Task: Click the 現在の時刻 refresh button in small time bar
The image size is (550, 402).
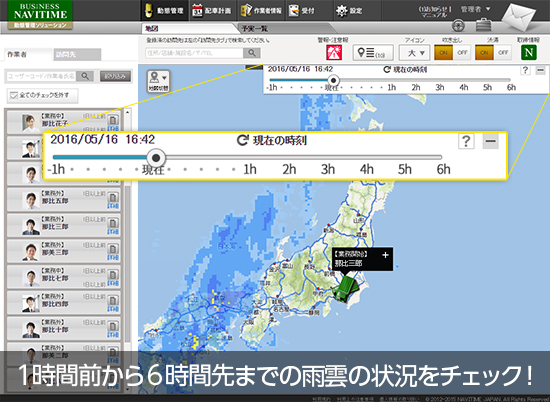Action: tap(405, 69)
